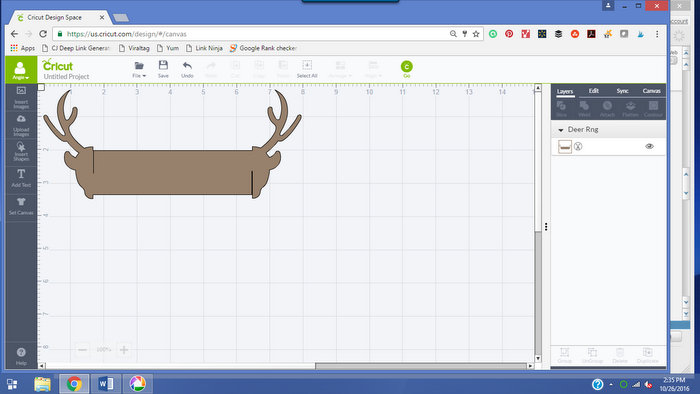Click the Weld tool in the Layers panel

point(584,109)
